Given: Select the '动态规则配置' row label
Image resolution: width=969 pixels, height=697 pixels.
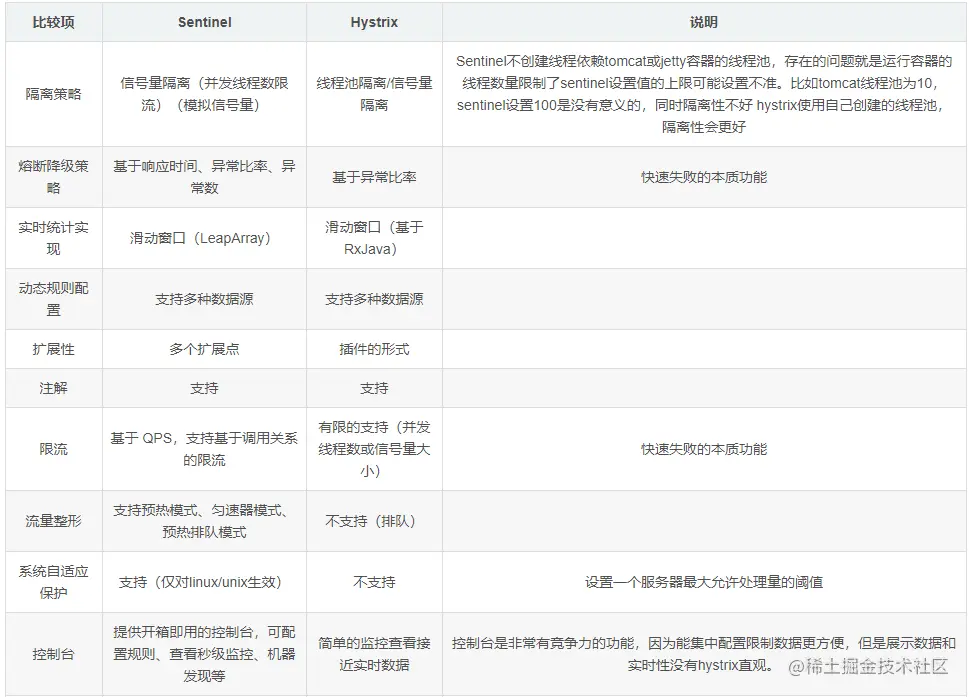Looking at the screenshot, I should 54,298.
